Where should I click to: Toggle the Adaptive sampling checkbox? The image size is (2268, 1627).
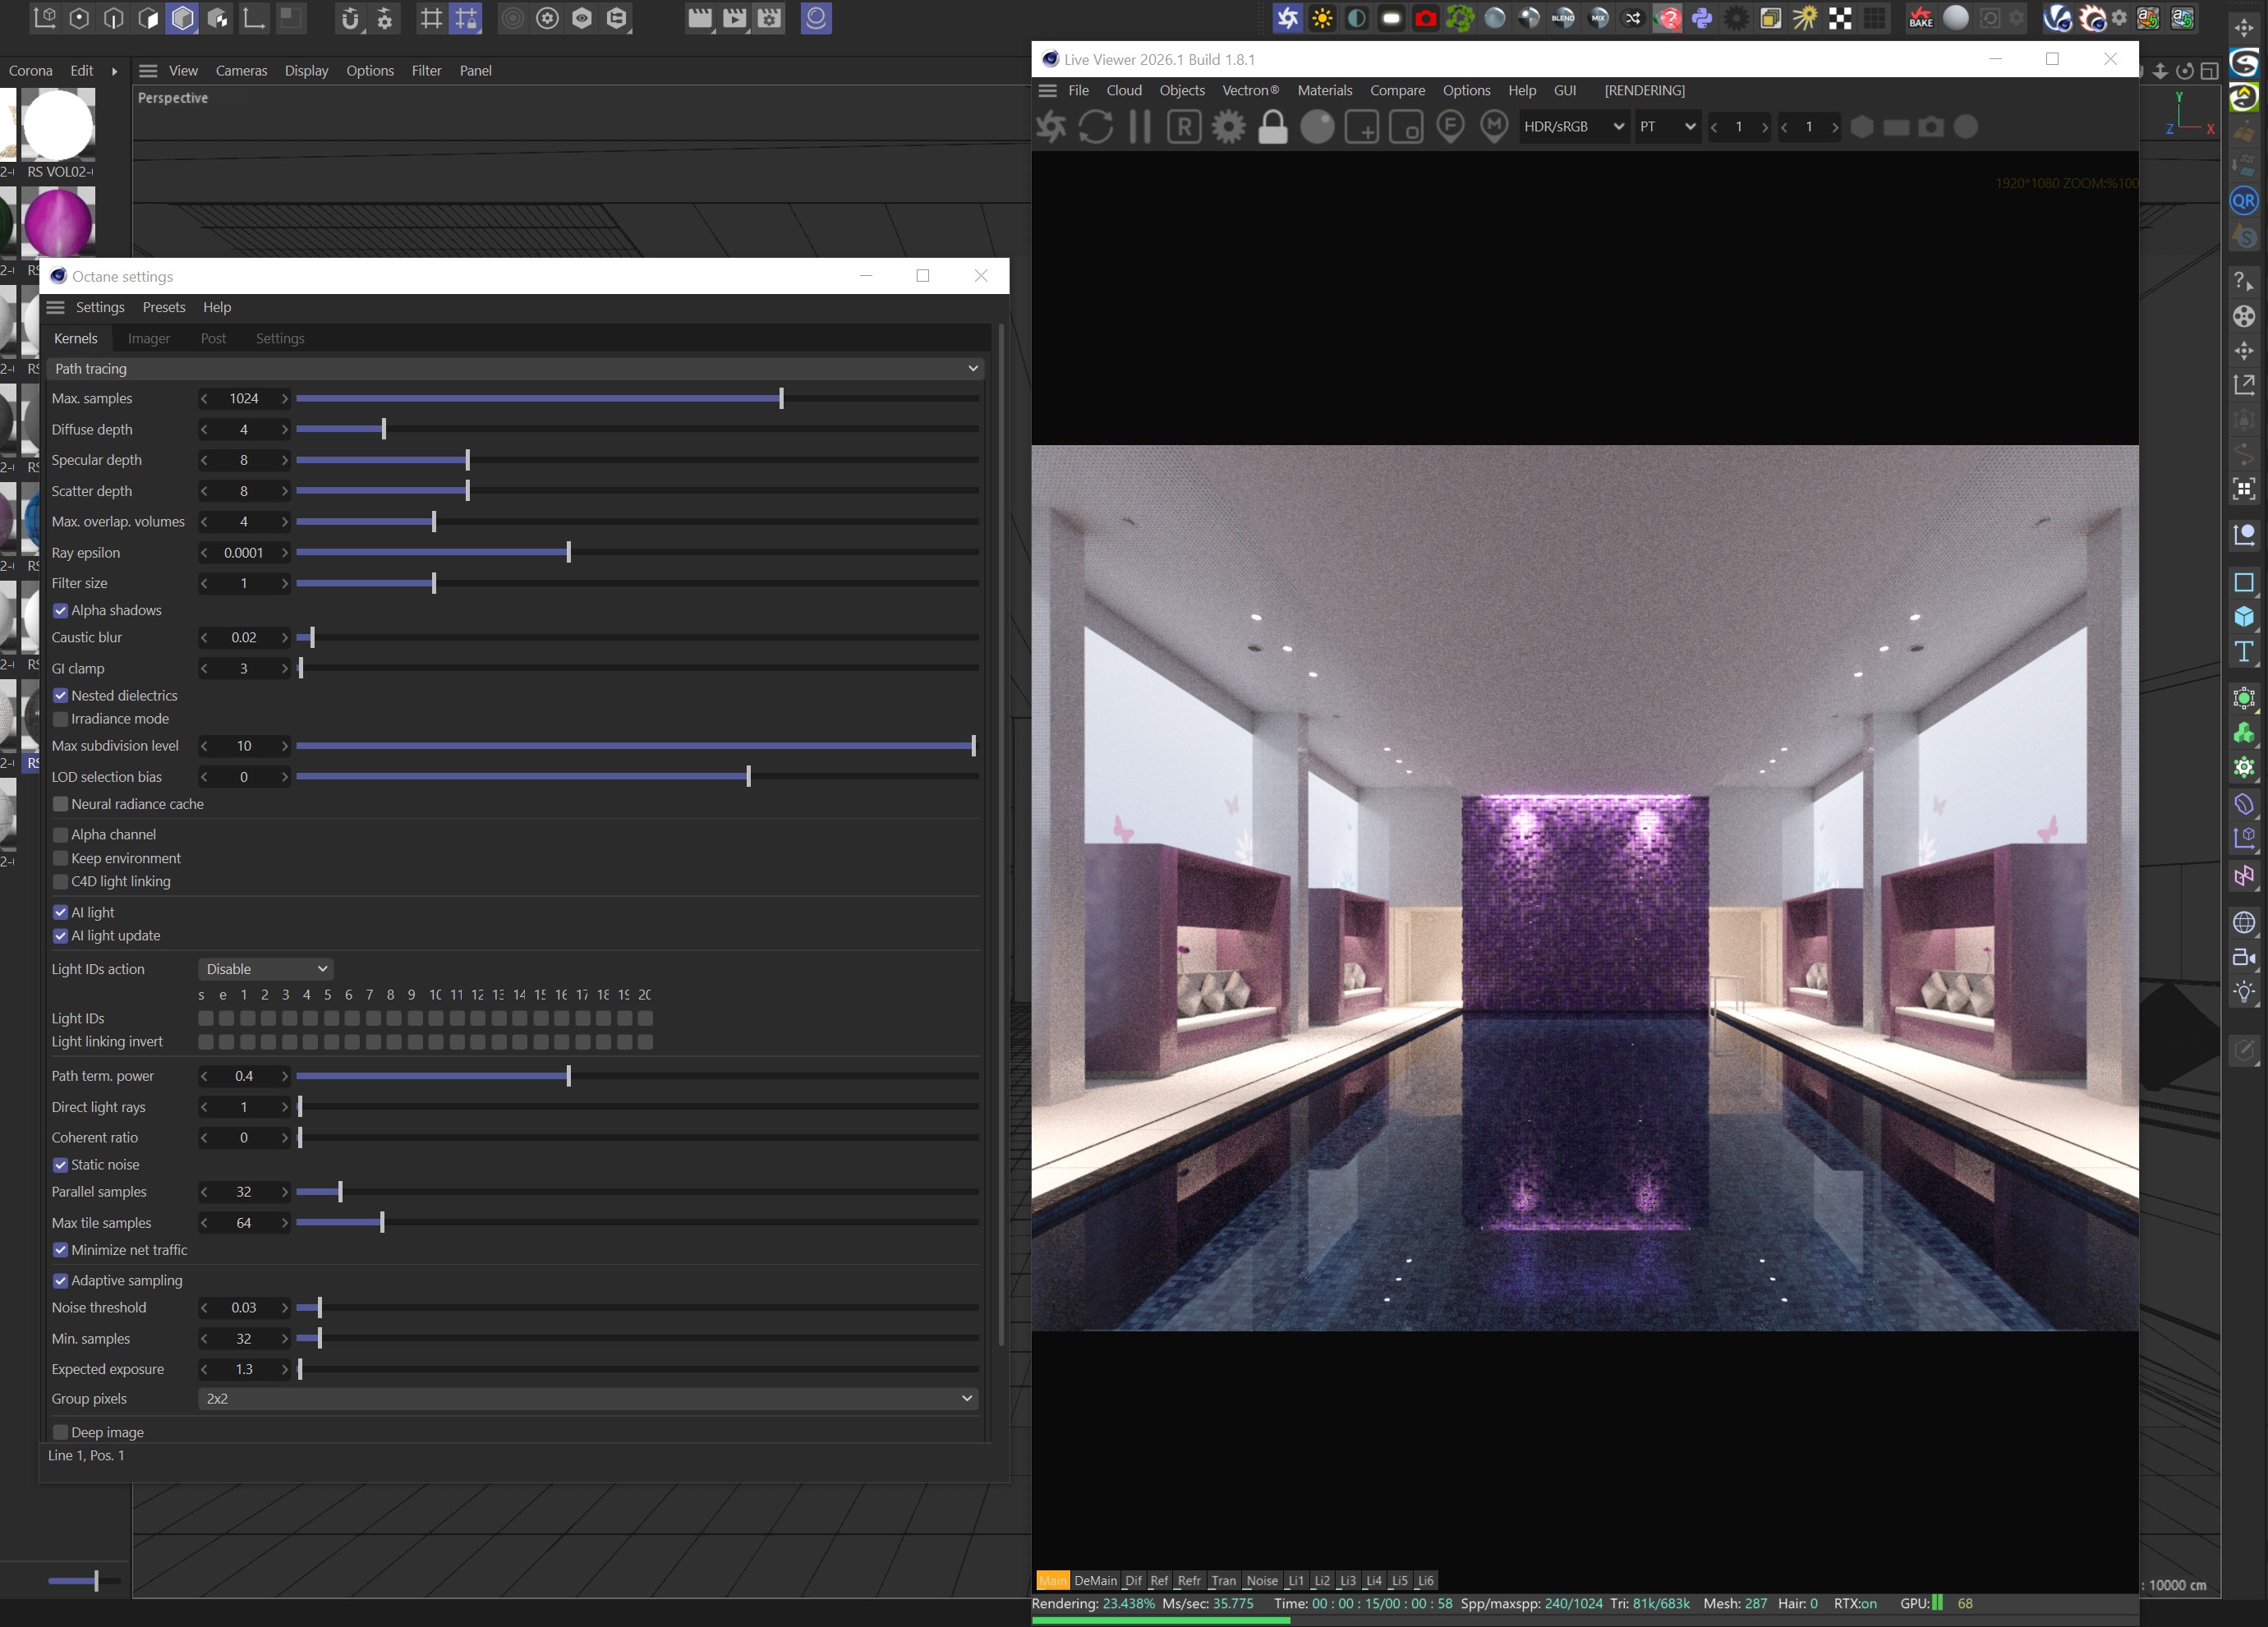point(61,1280)
